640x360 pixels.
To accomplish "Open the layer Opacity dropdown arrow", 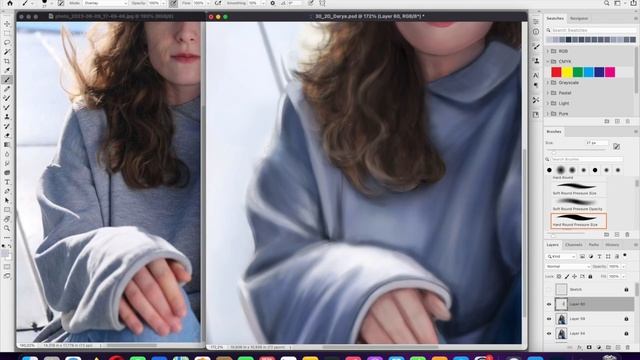I will point(623,266).
